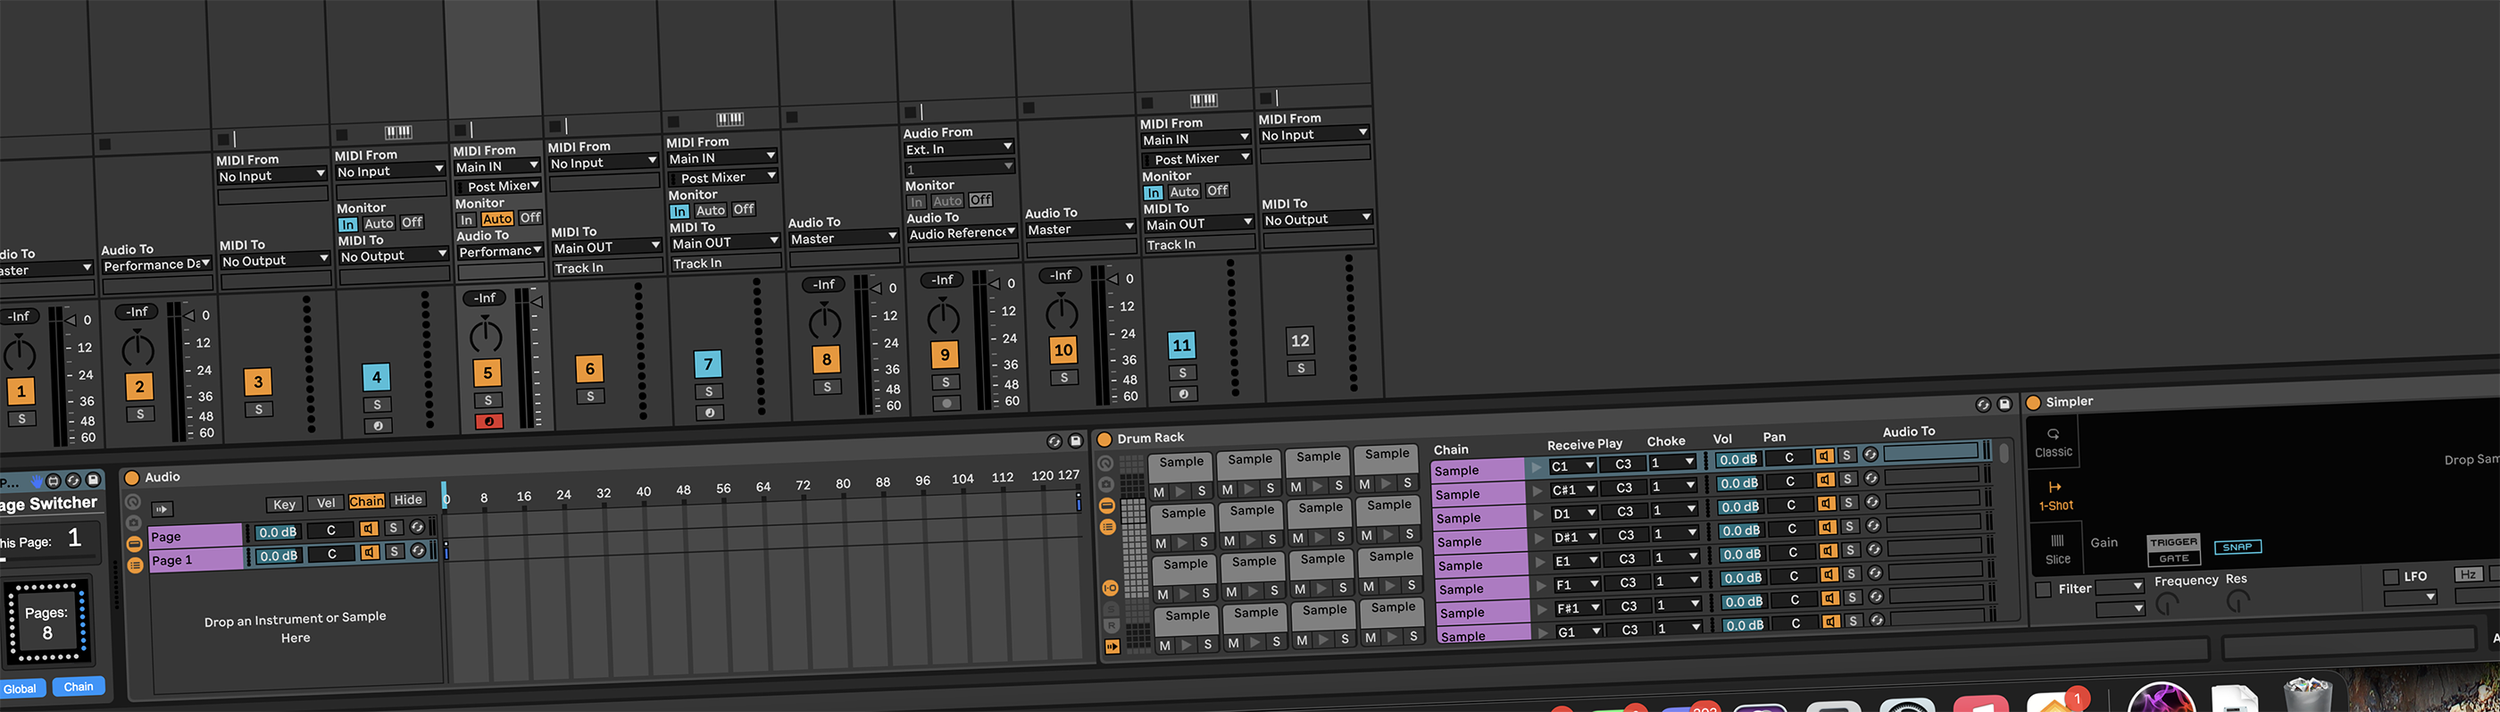The height and width of the screenshot is (712, 2500).
Task: Click track 4 arm button
Action: [377, 426]
